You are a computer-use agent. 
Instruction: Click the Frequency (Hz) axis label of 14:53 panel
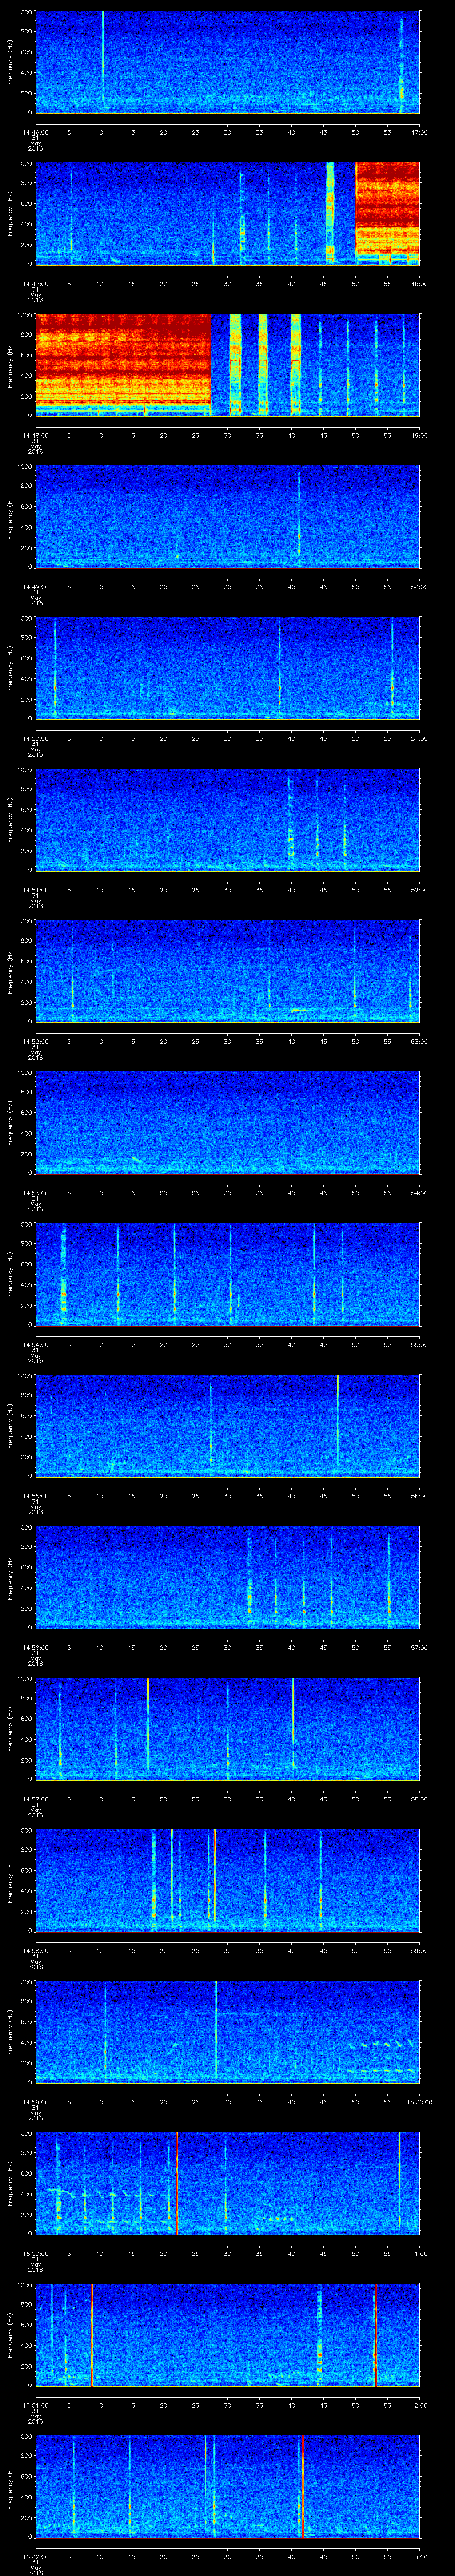coord(10,1122)
